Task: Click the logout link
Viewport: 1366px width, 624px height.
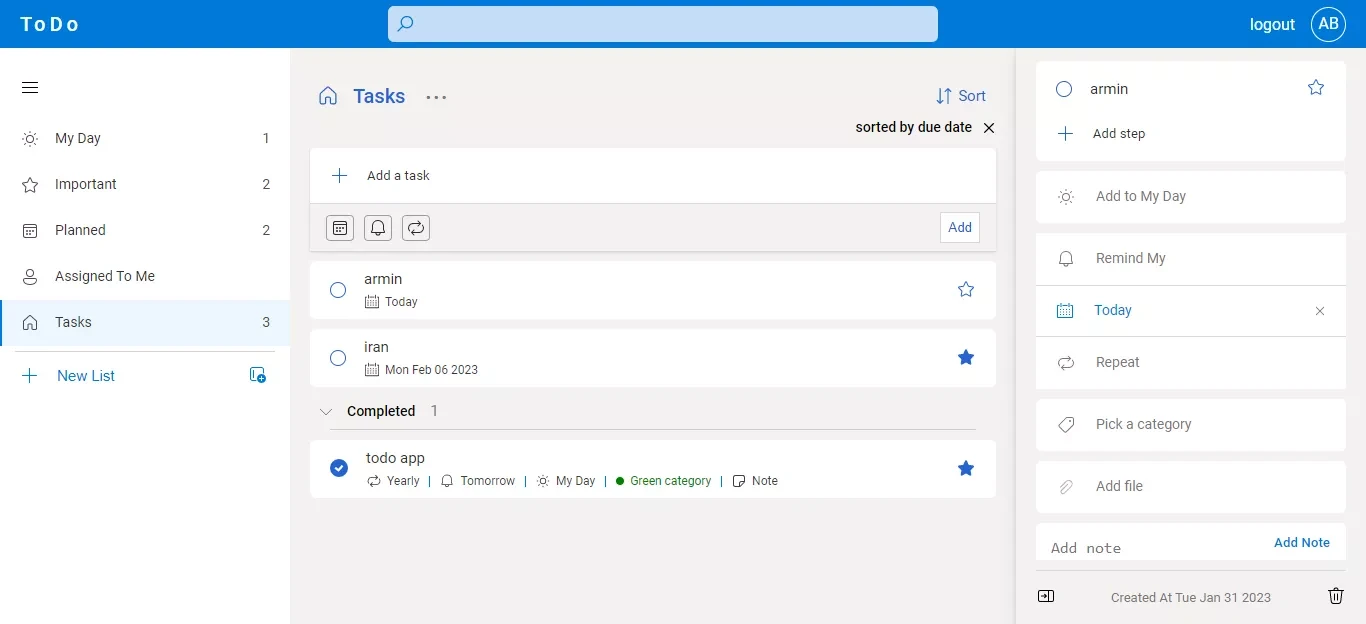Action: tap(1272, 25)
